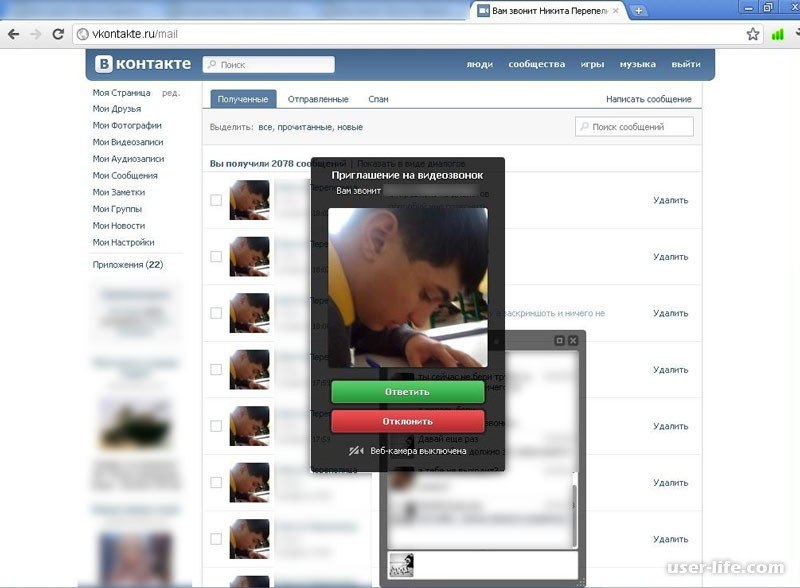The height and width of the screenshot is (588, 800).
Task: Click the green bars extension icon
Action: click(x=777, y=34)
